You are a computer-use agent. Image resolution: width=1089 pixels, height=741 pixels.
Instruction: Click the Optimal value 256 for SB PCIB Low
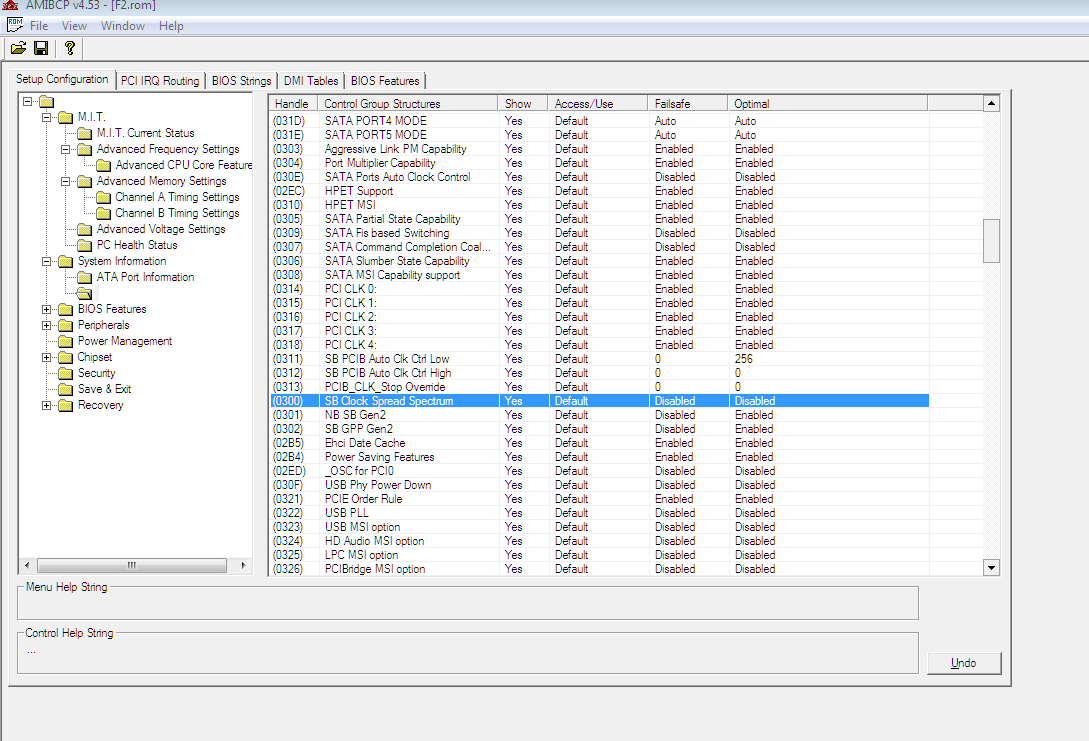coord(744,359)
